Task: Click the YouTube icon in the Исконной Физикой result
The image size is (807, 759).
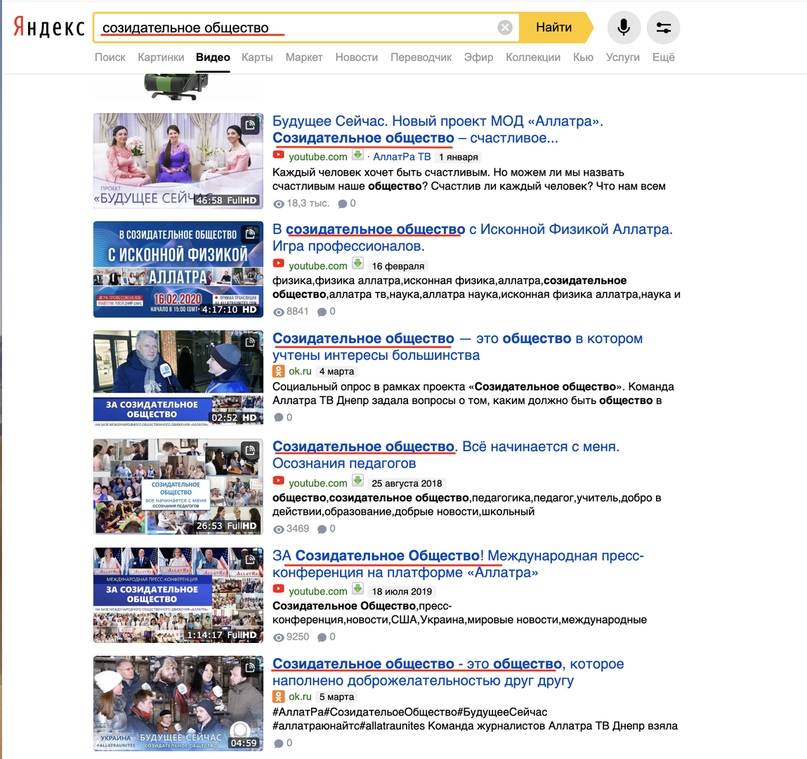Action: pyautogui.click(x=278, y=264)
